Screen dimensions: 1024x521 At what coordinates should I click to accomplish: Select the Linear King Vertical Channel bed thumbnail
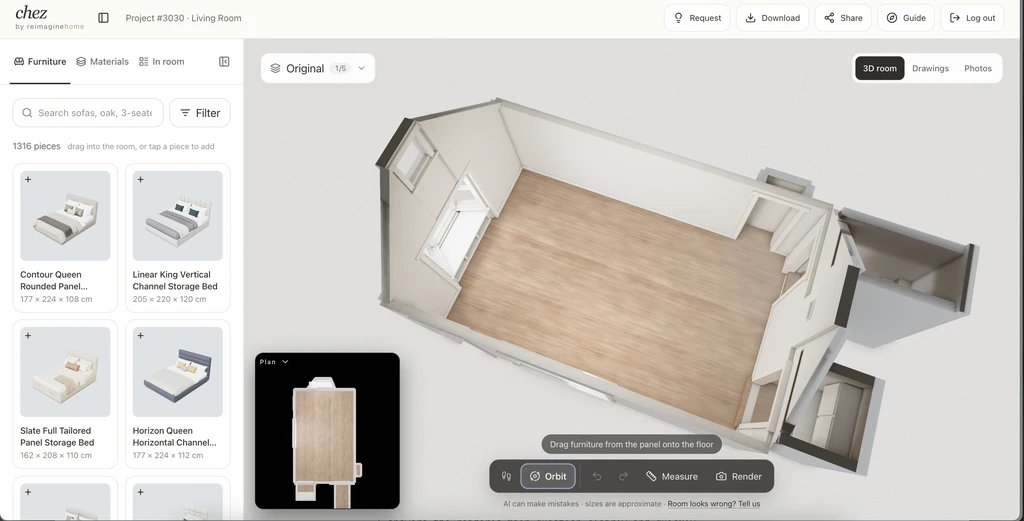click(178, 215)
